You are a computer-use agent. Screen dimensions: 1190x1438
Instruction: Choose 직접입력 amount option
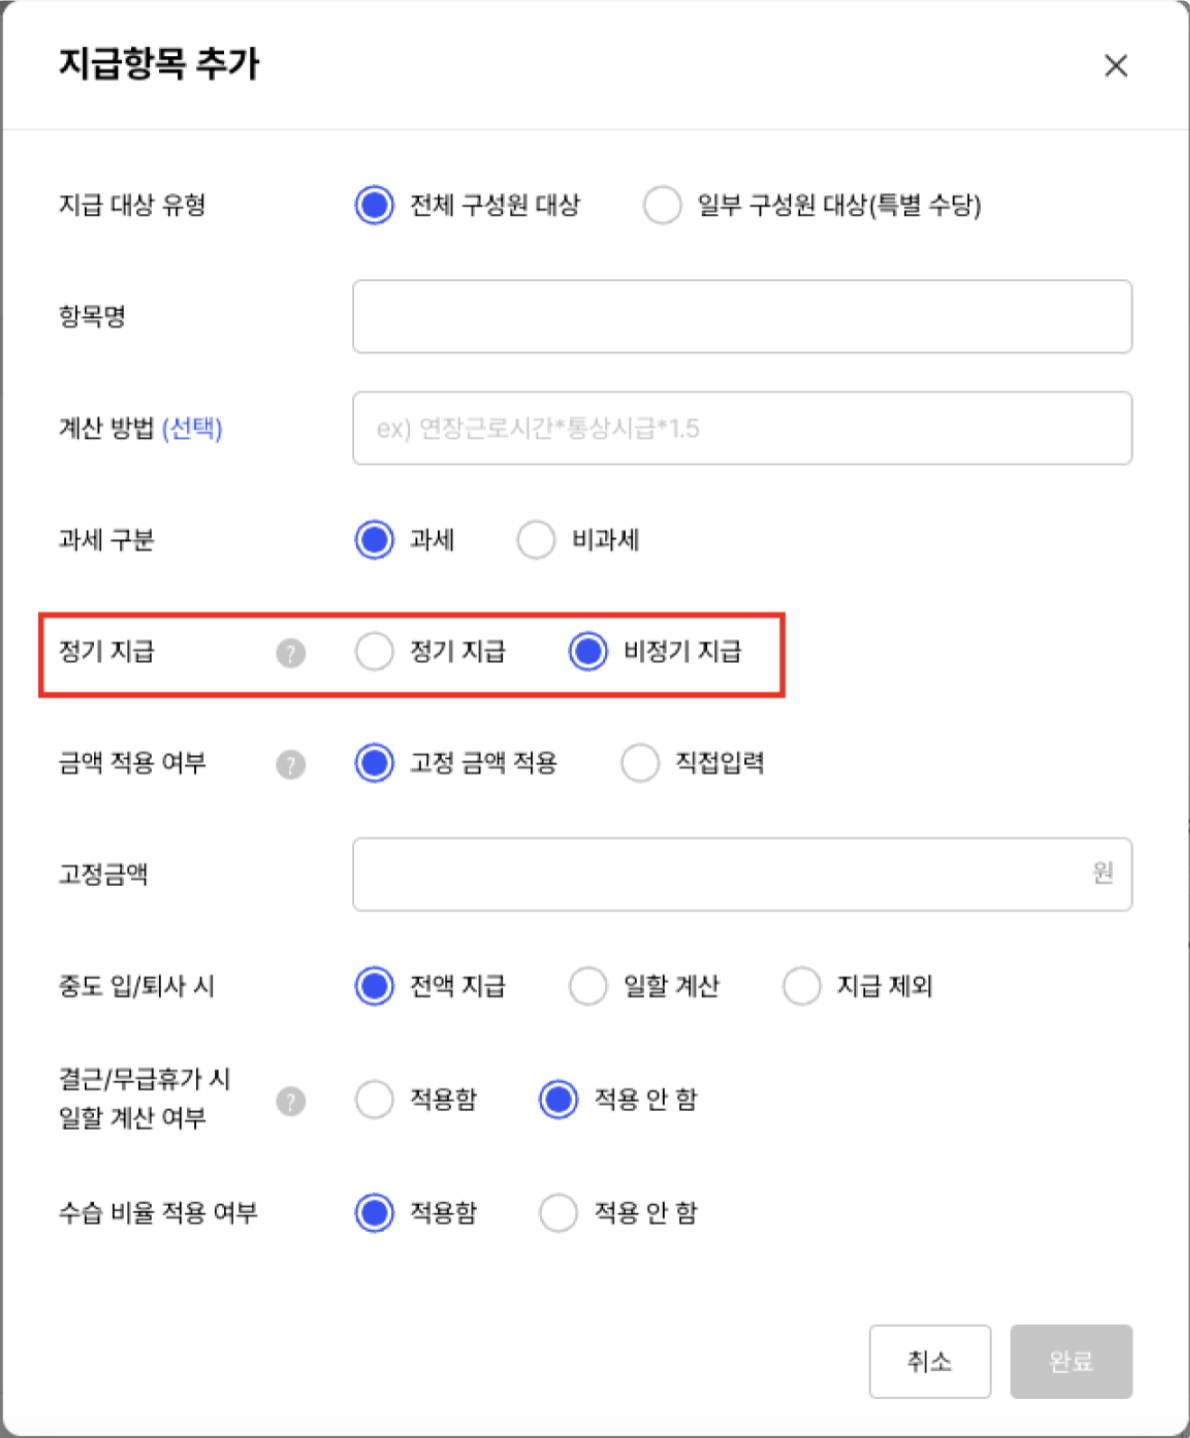pos(640,763)
